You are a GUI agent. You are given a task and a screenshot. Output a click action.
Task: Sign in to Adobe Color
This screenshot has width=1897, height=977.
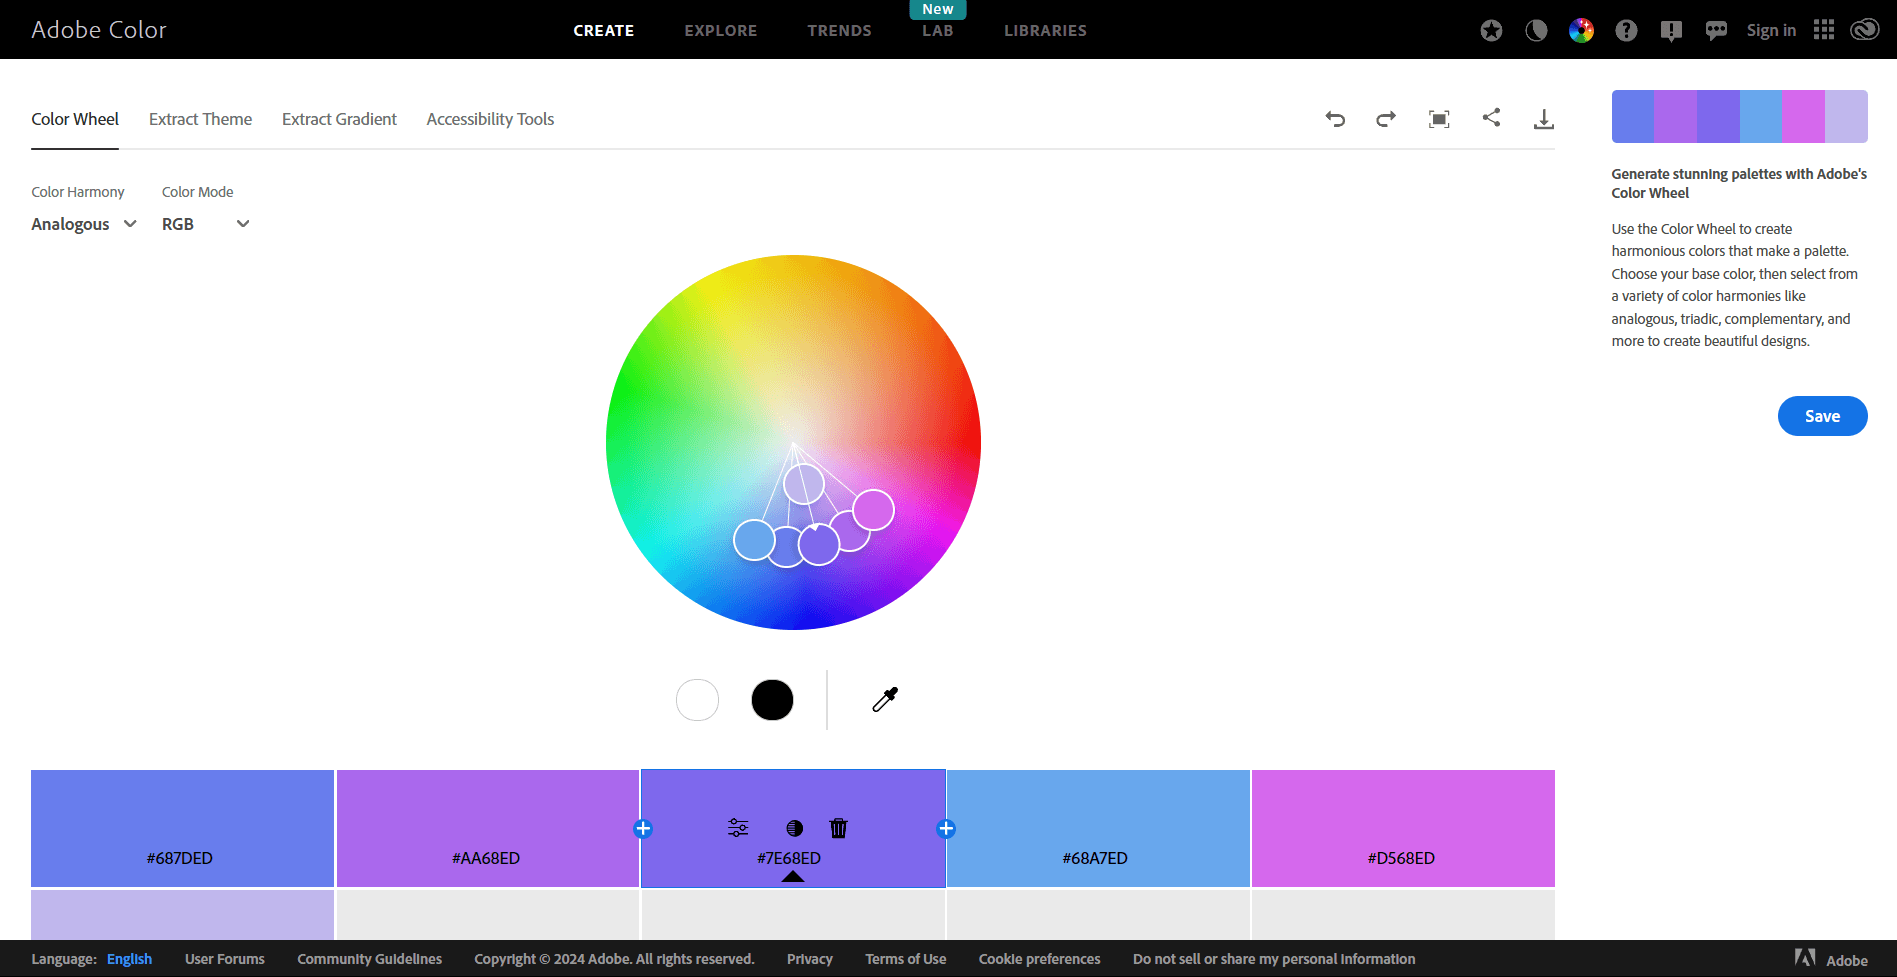(1771, 30)
